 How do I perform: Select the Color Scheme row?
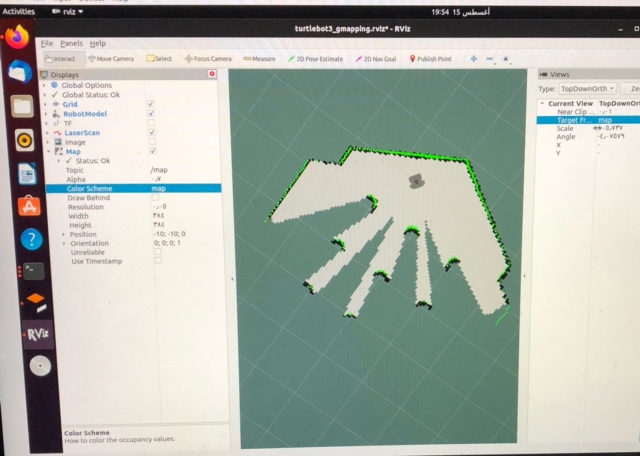click(133, 188)
